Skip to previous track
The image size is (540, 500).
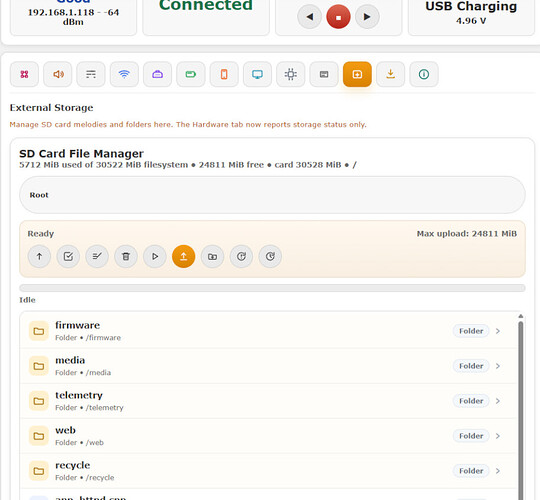(x=310, y=17)
